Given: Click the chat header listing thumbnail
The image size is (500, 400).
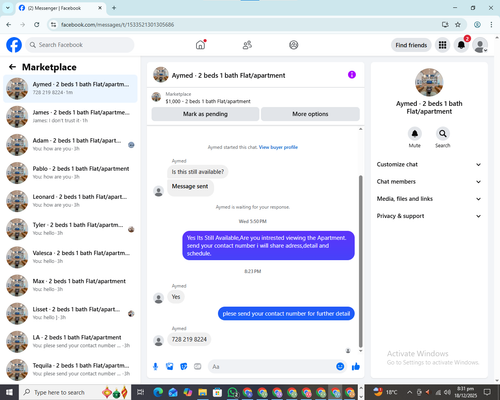Looking at the screenshot, I should pyautogui.click(x=161, y=75).
